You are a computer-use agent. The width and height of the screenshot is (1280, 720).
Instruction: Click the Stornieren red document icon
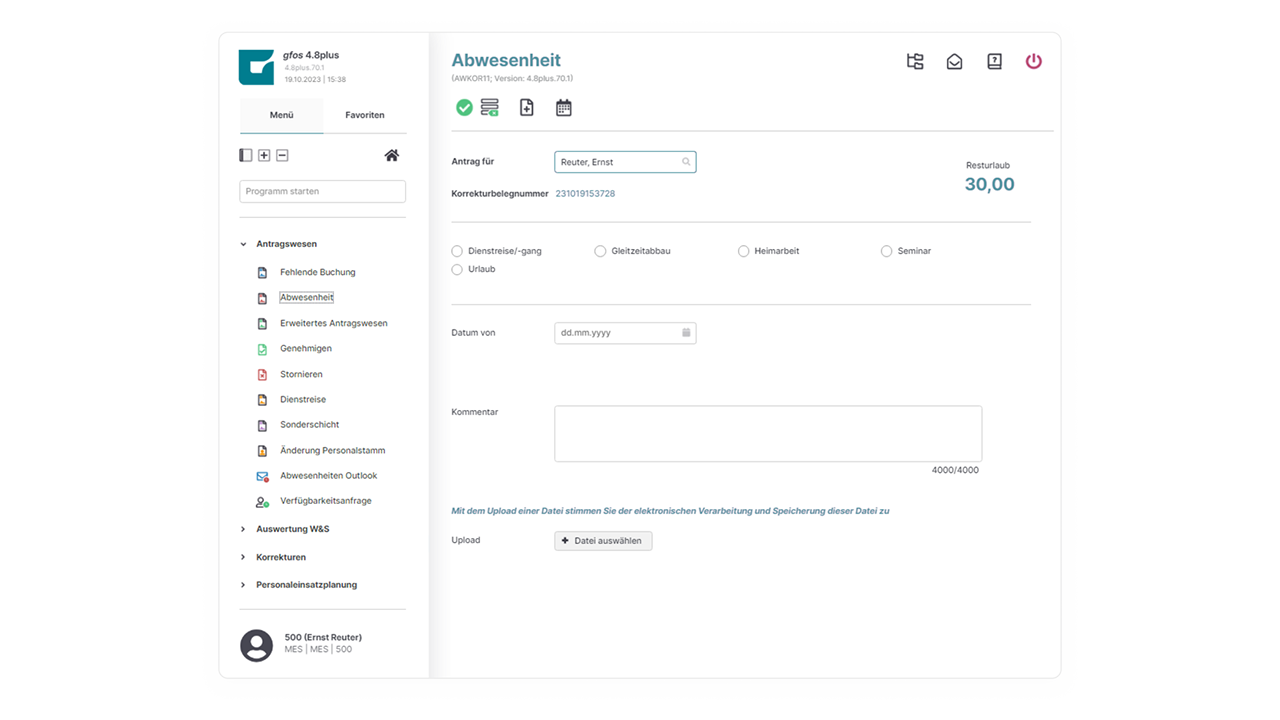click(262, 374)
